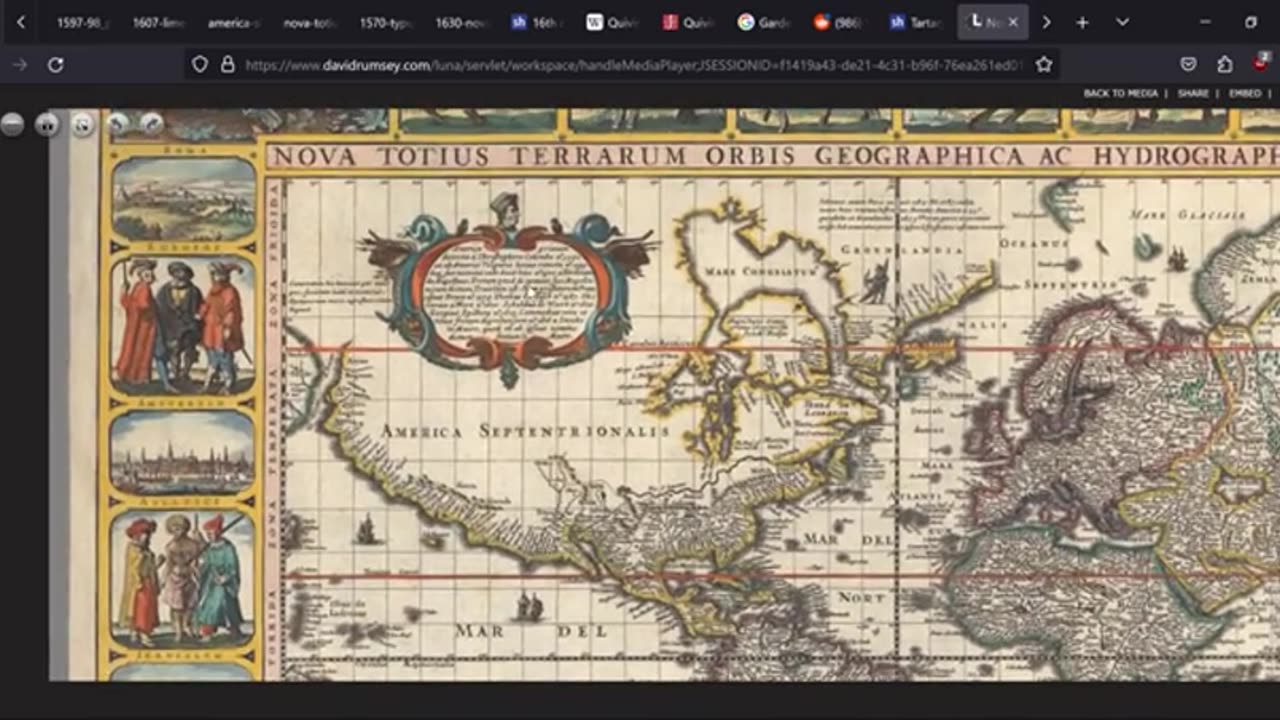1280x720 pixels.
Task: Click the red toolbar icon with badge
Action: (x=1261, y=65)
